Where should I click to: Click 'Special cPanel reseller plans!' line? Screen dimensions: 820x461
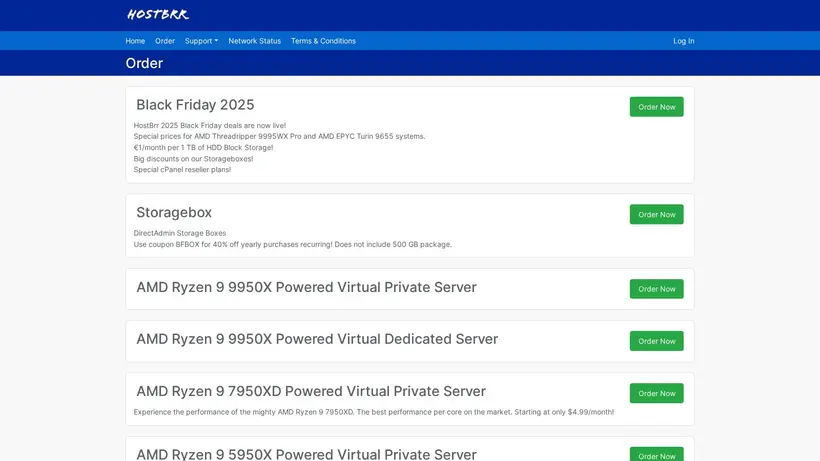182,169
